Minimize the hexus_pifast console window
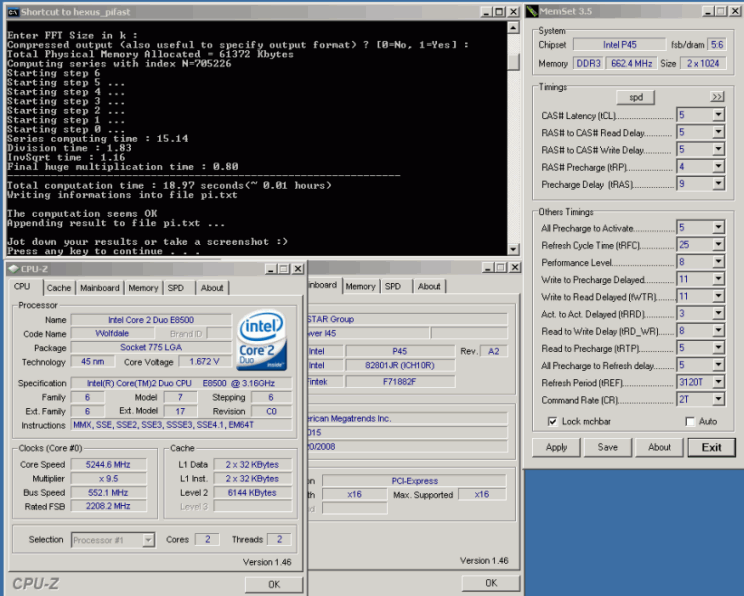The image size is (744, 596). 486,12
